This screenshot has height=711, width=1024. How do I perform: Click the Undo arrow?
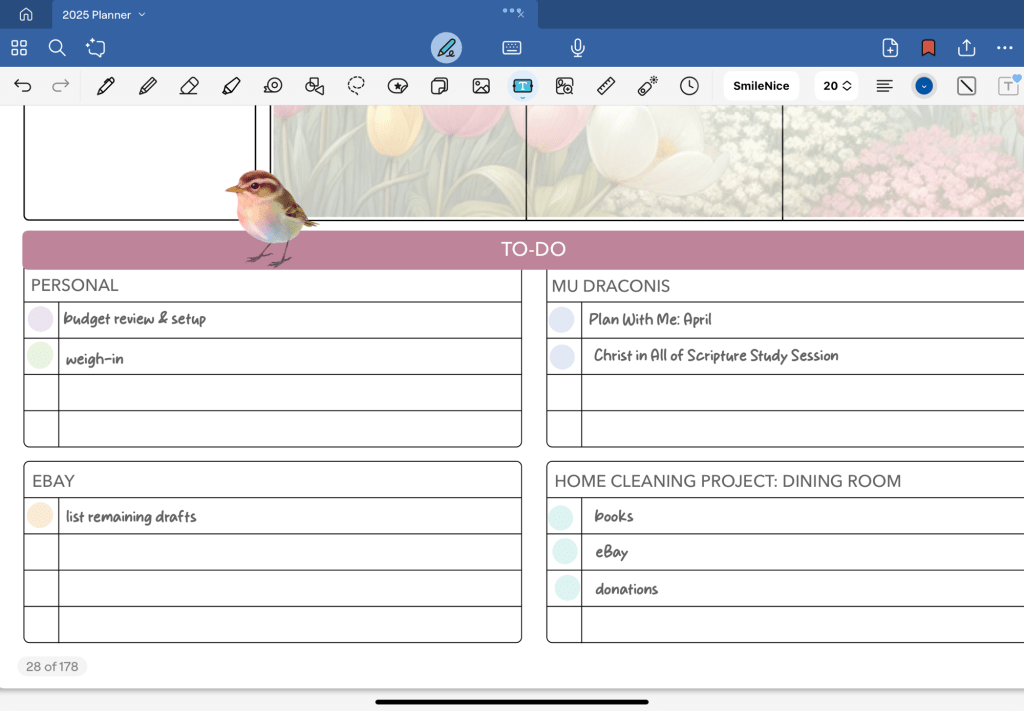[22, 86]
